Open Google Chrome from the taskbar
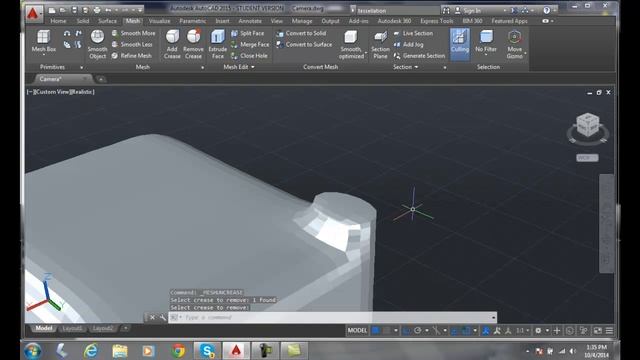The width and height of the screenshot is (640, 360). click(x=178, y=350)
